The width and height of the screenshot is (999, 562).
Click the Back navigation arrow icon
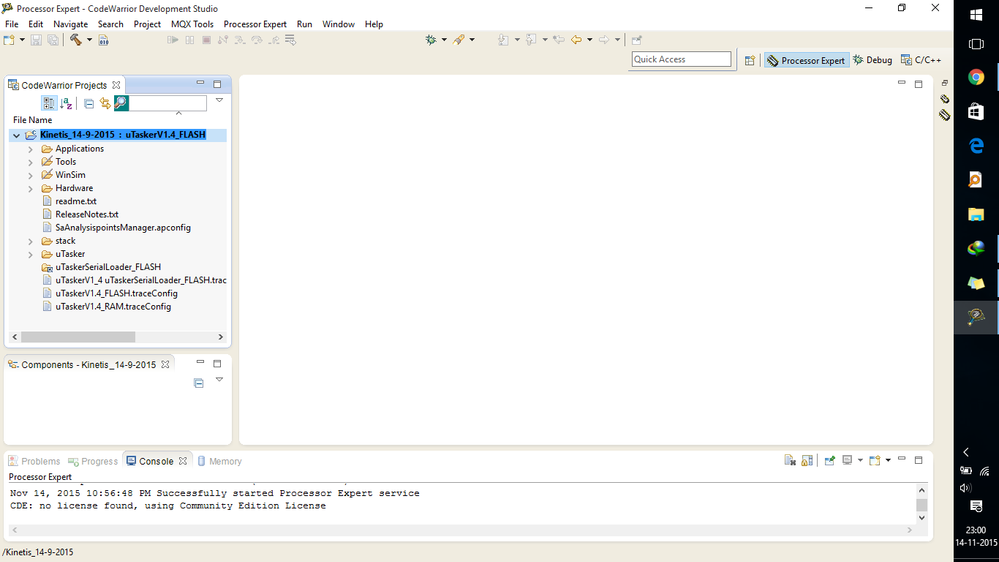pyautogui.click(x=577, y=40)
